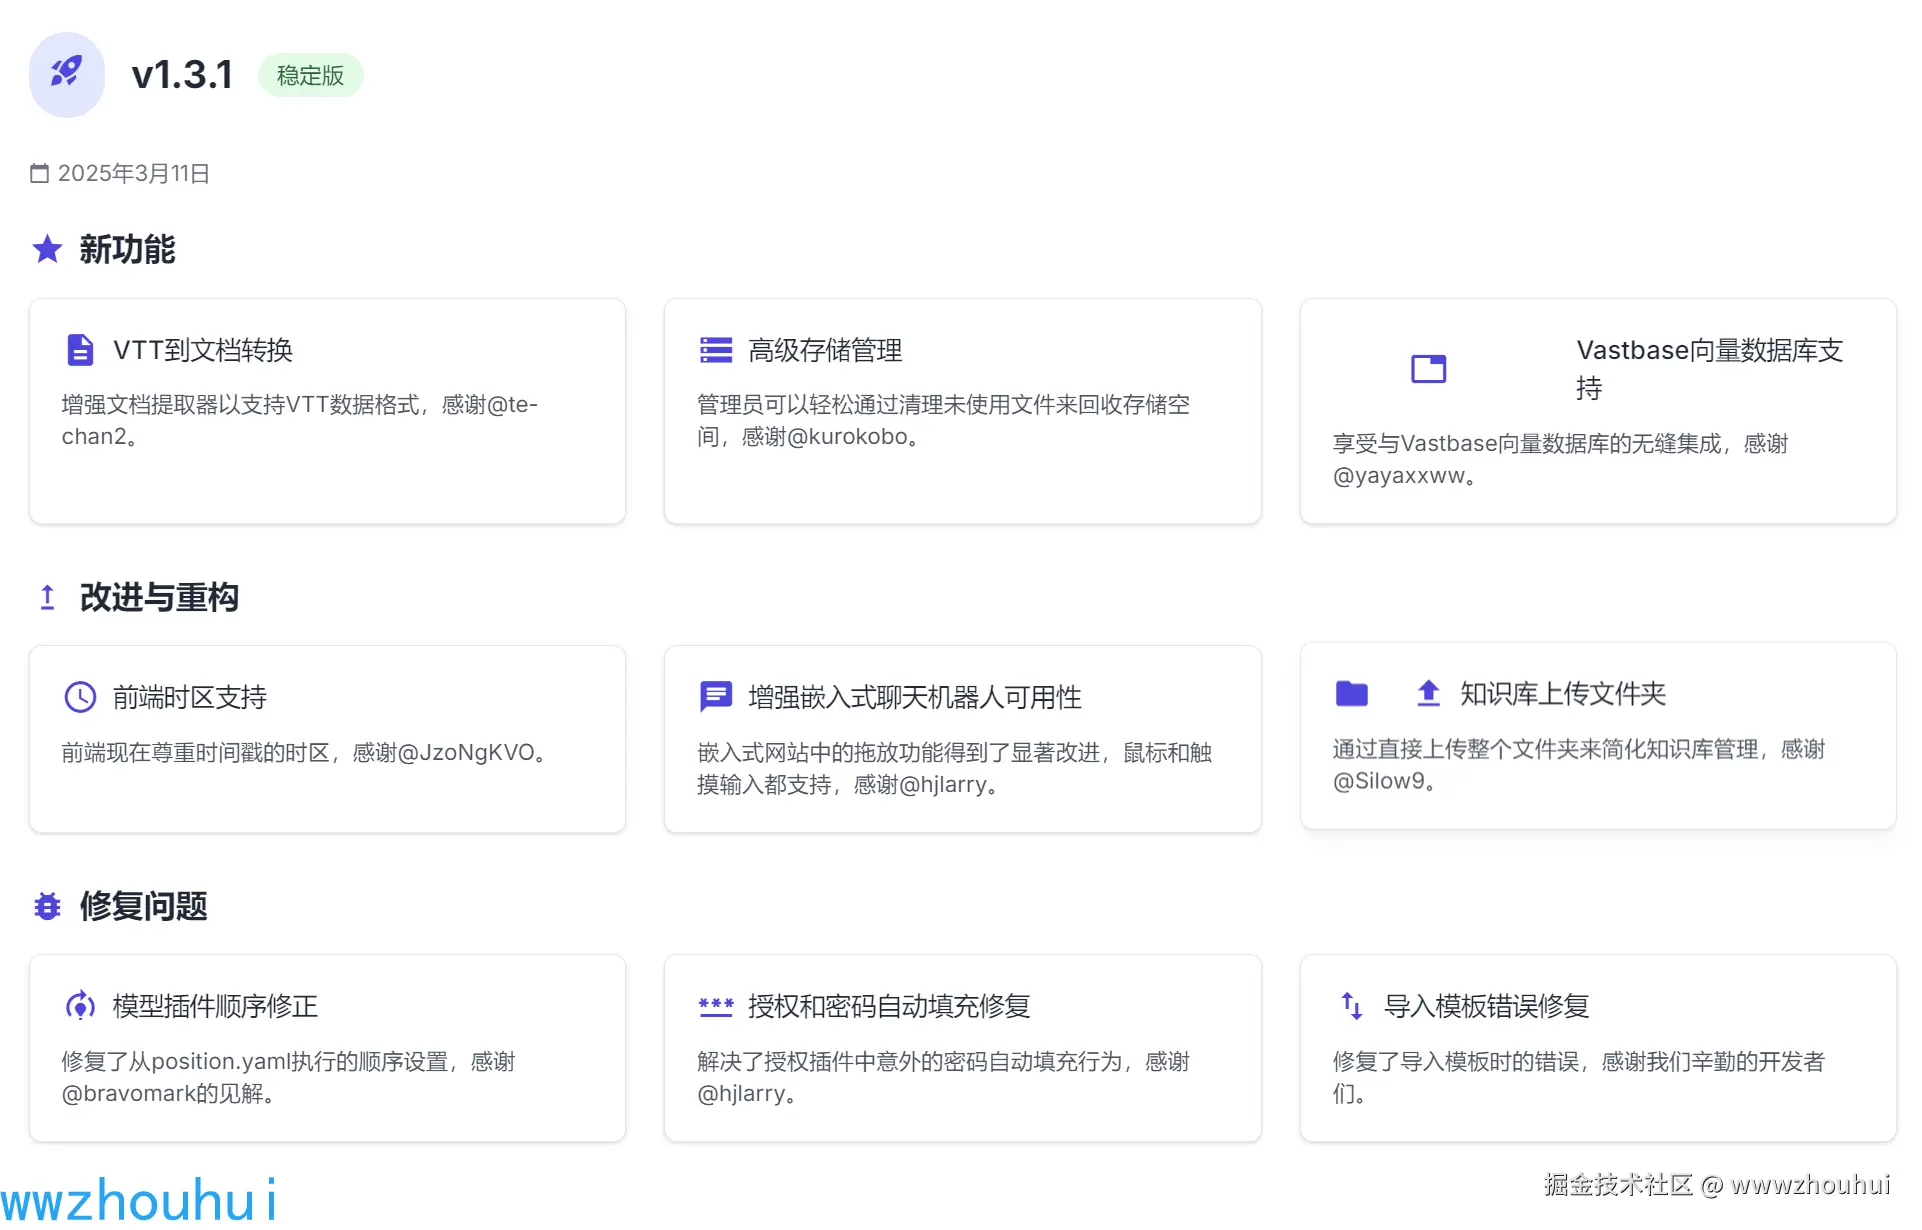Image resolution: width=1922 pixels, height=1230 pixels.
Task: Click the document icon for VTT到文档转换
Action: click(80, 350)
